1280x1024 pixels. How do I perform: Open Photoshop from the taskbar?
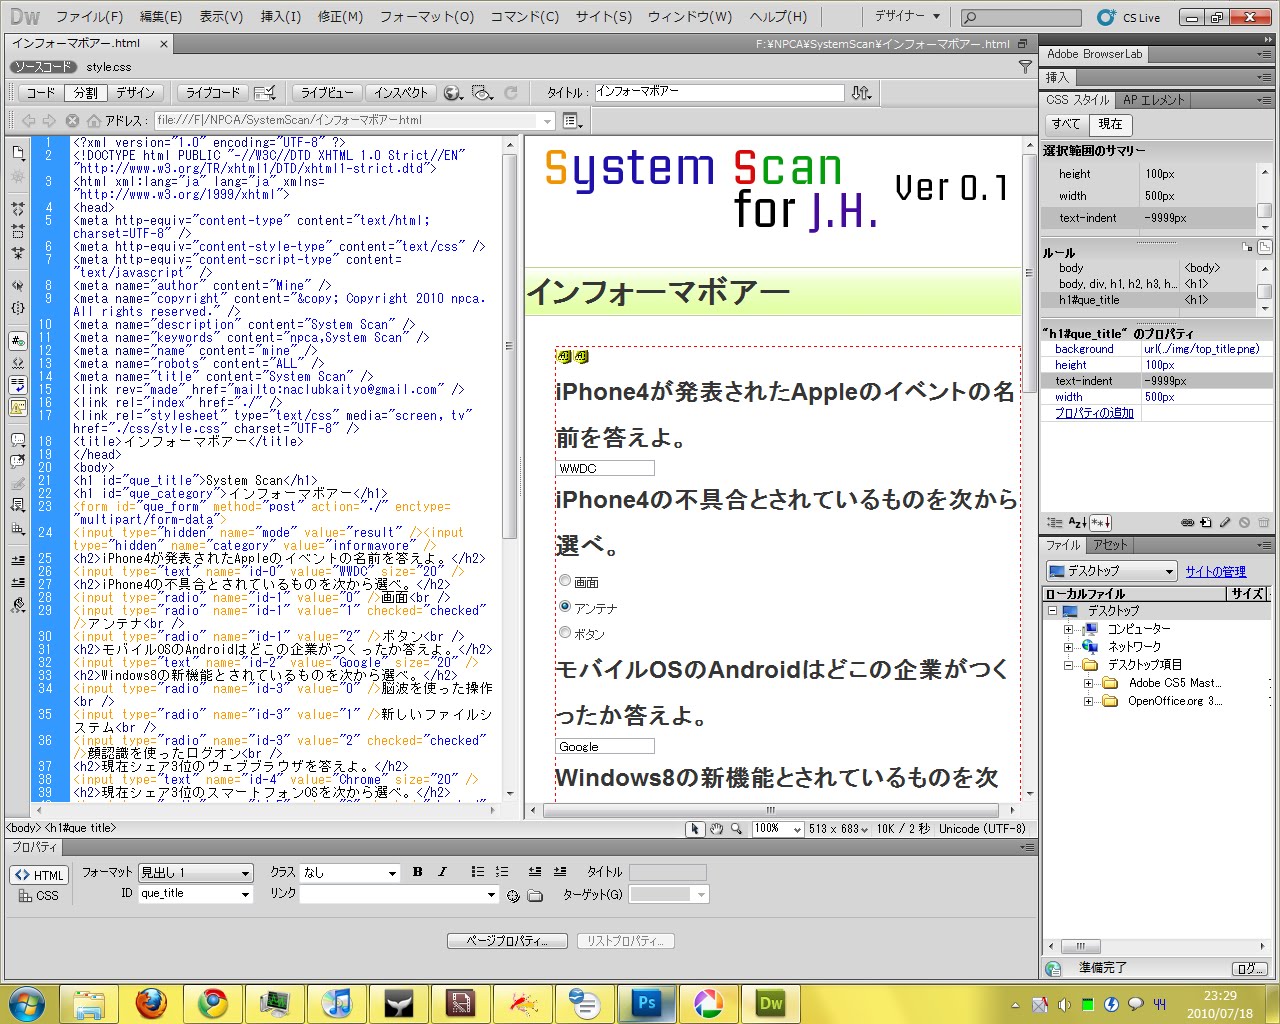[x=647, y=1003]
